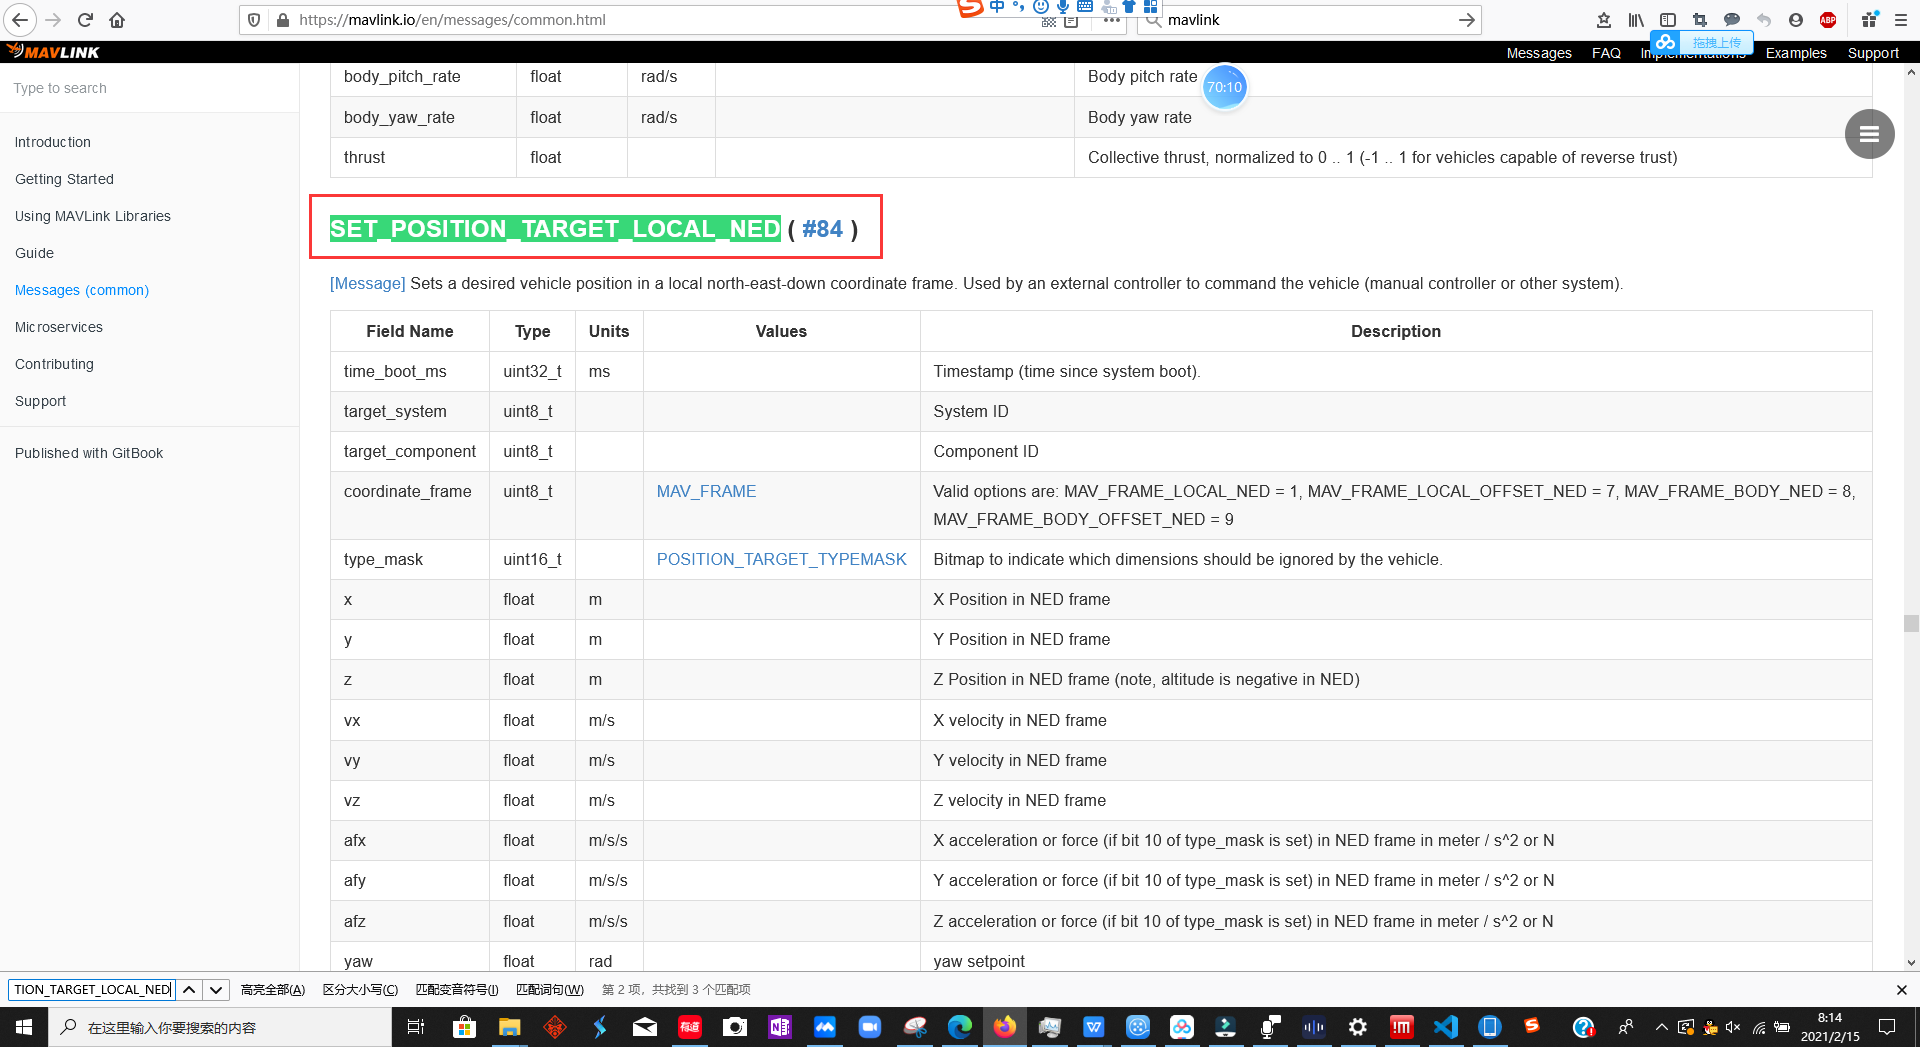Screen dimensions: 1920x1047
Task: Take a screenshot with the crop icon
Action: coord(1700,19)
